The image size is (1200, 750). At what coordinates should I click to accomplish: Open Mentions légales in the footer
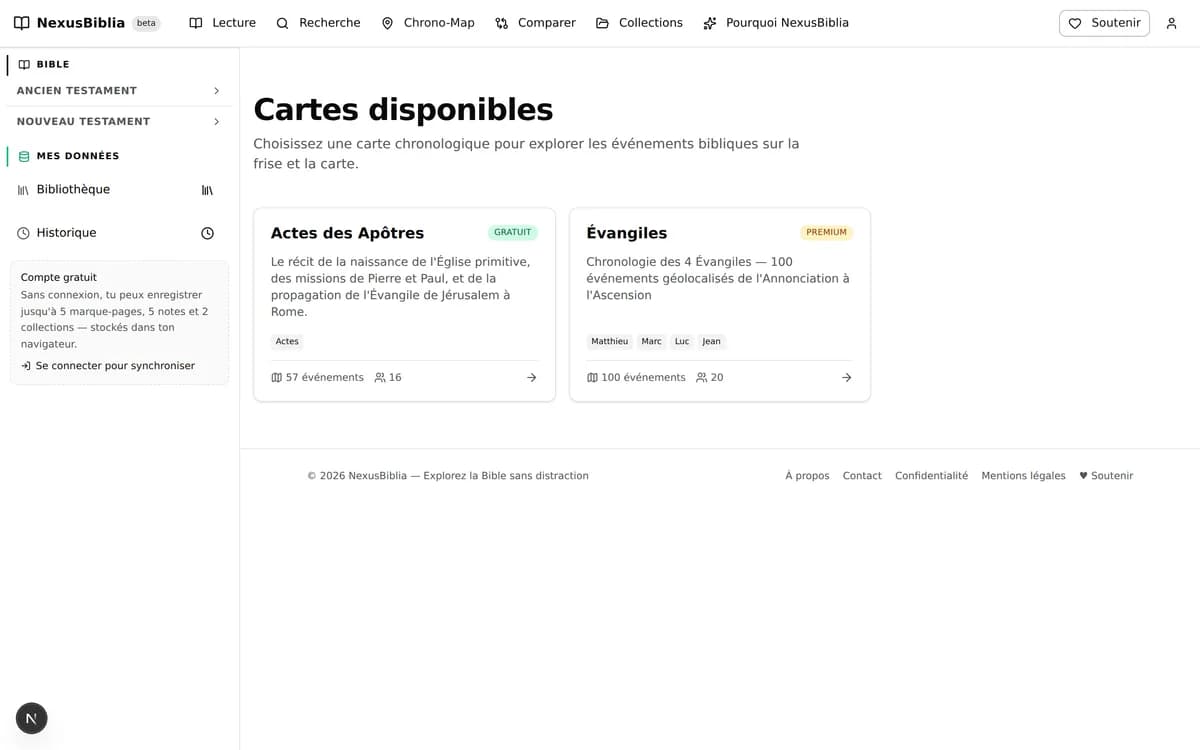[x=1023, y=476]
